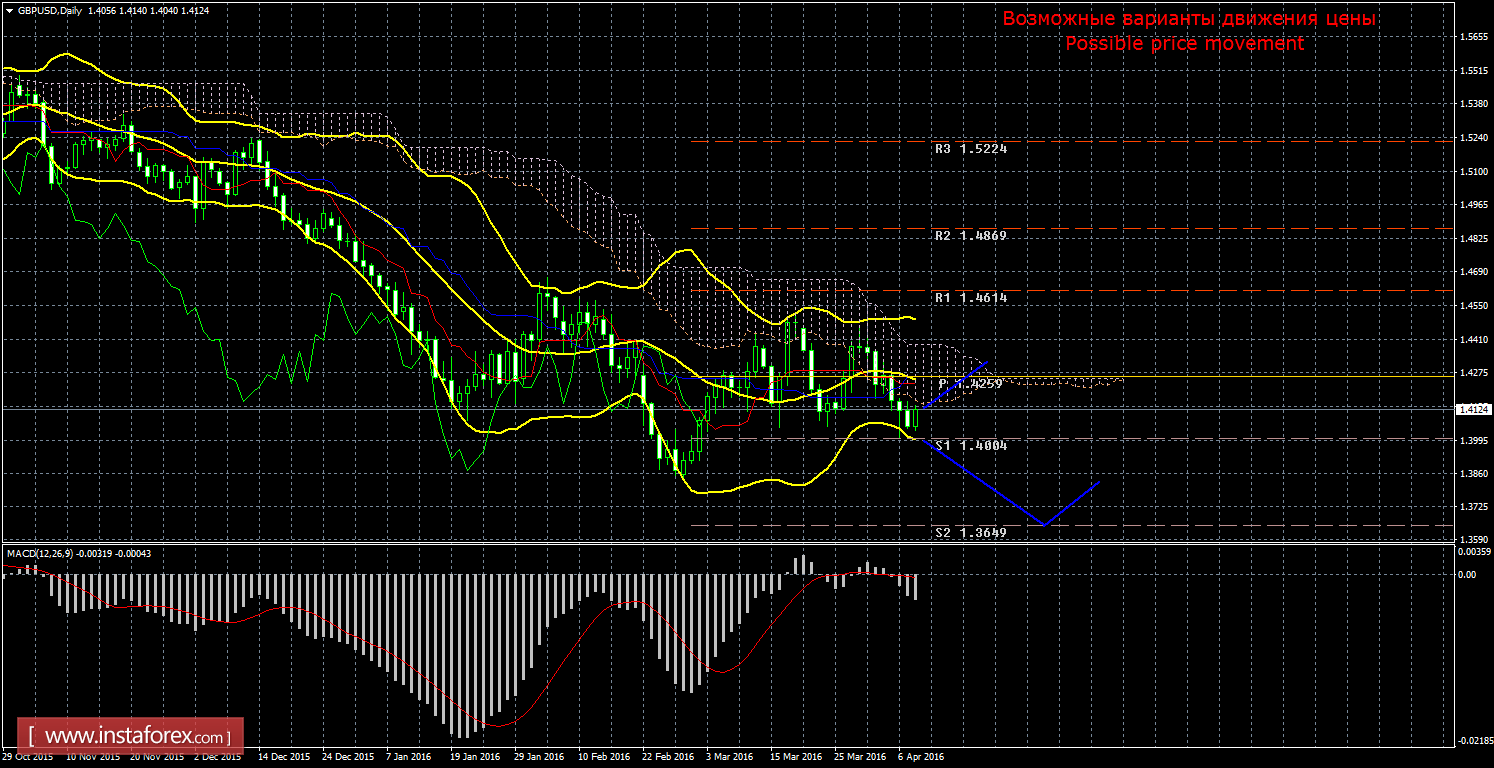Image resolution: width=1494 pixels, height=768 pixels.
Task: Click price axis value 1.5515
Action: (x=1474, y=71)
